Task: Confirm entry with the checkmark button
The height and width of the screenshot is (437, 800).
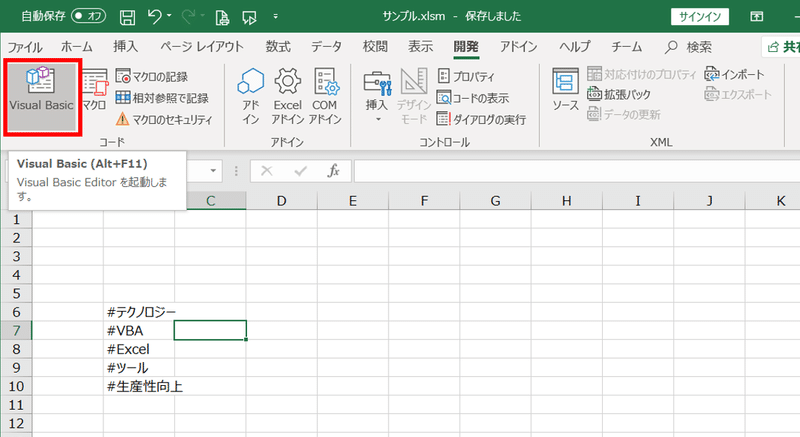Action: coord(301,171)
